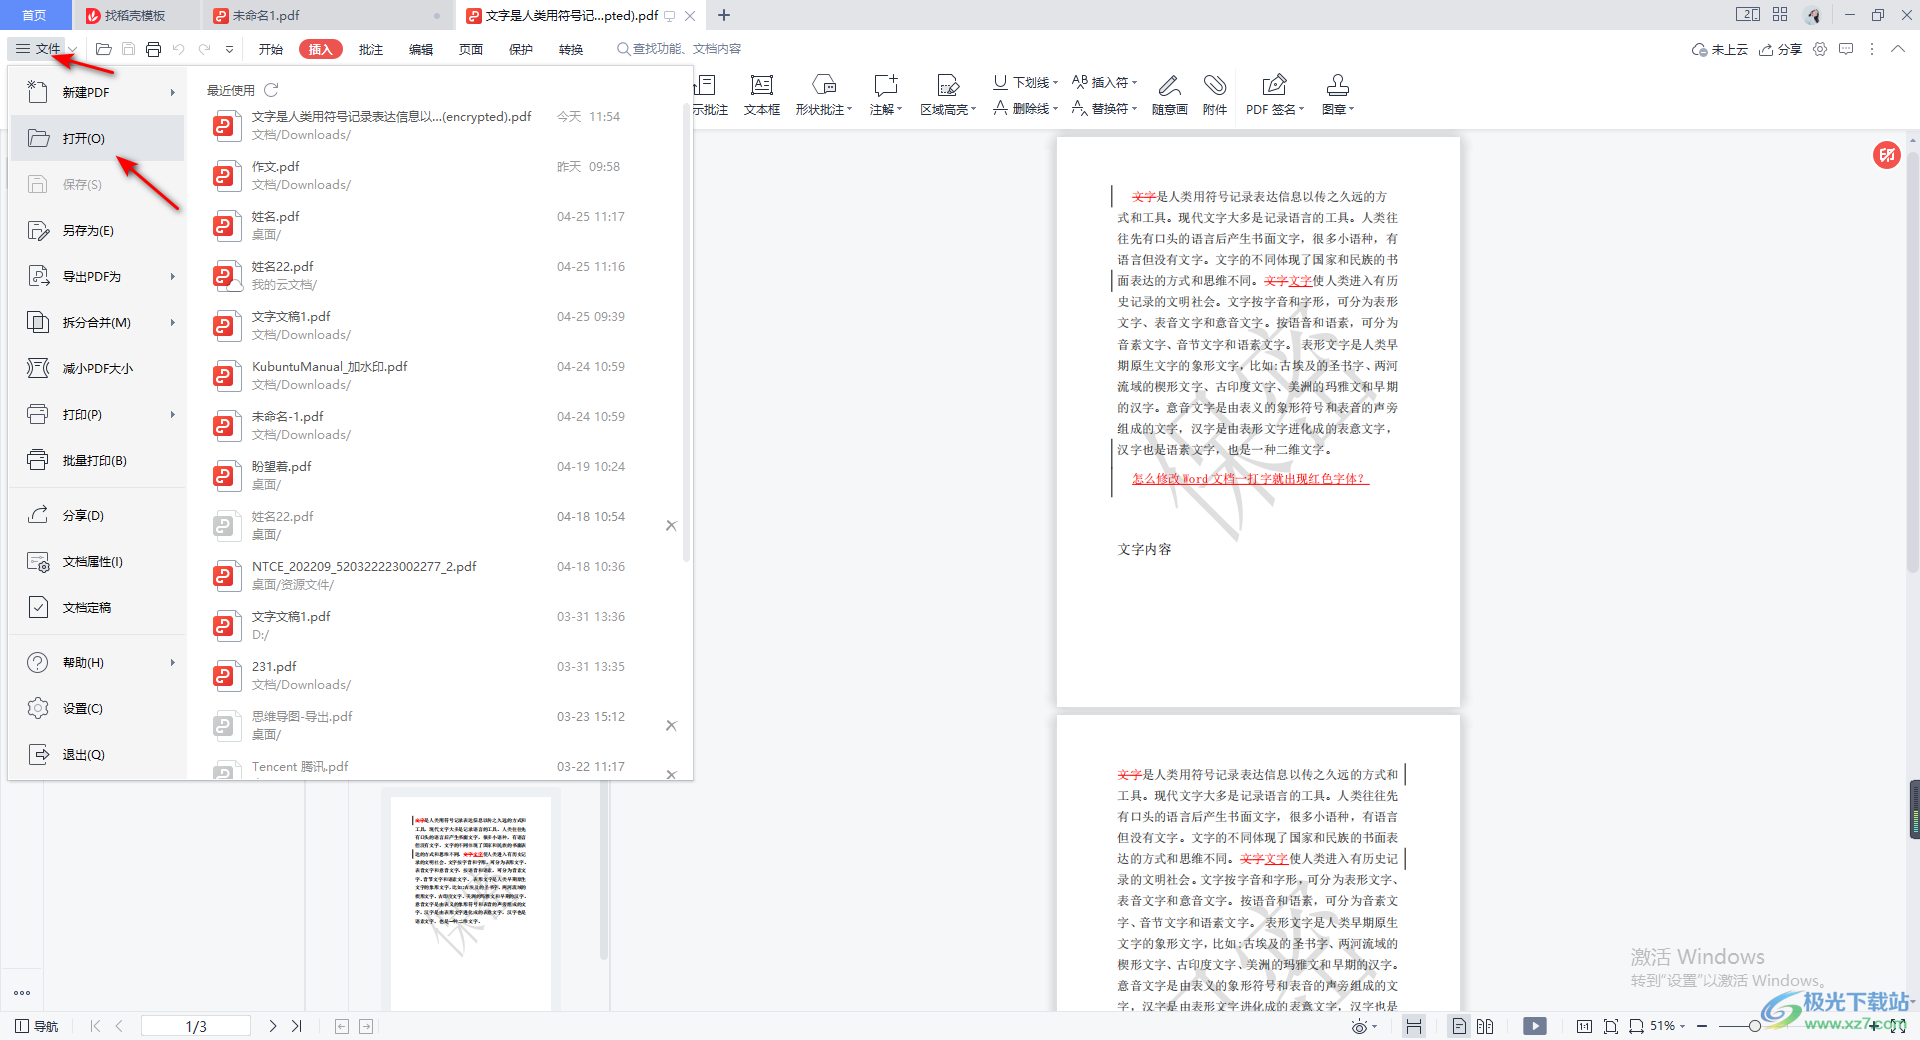Viewport: 1920px width, 1040px height.
Task: Switch to two-page view
Action: (x=1485, y=1026)
